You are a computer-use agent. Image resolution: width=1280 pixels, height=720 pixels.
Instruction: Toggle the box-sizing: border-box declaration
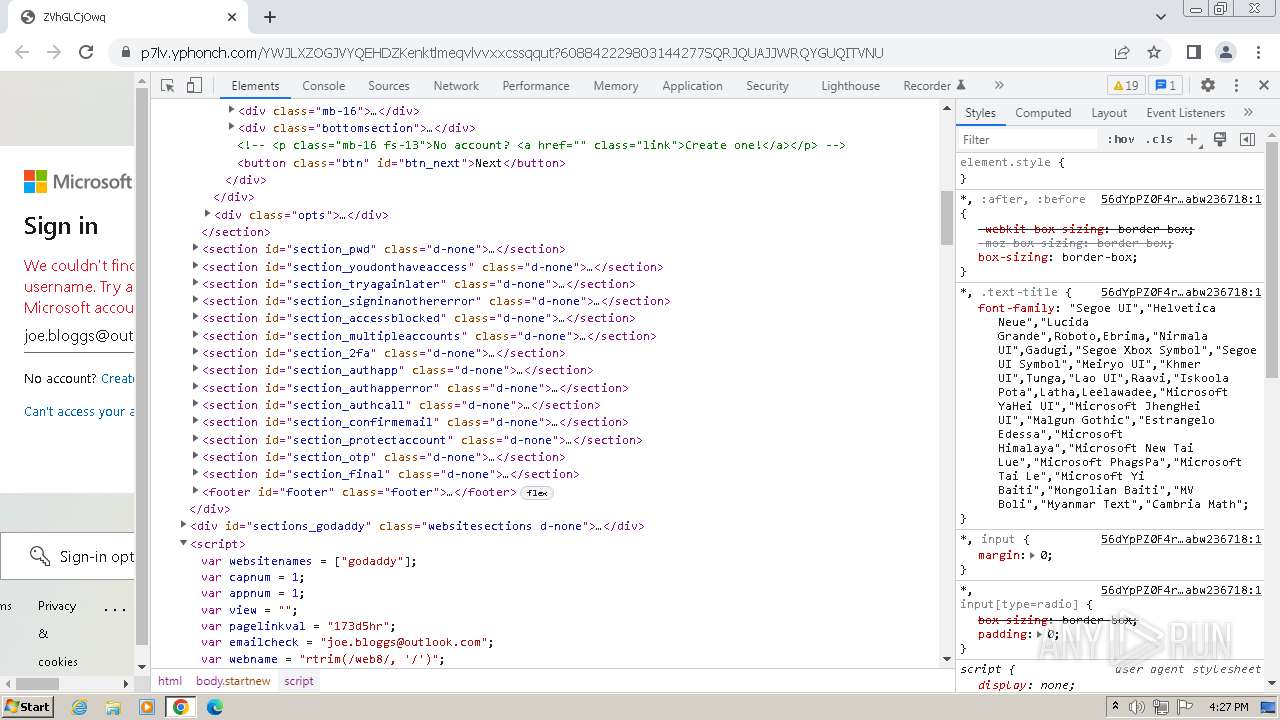[1058, 257]
